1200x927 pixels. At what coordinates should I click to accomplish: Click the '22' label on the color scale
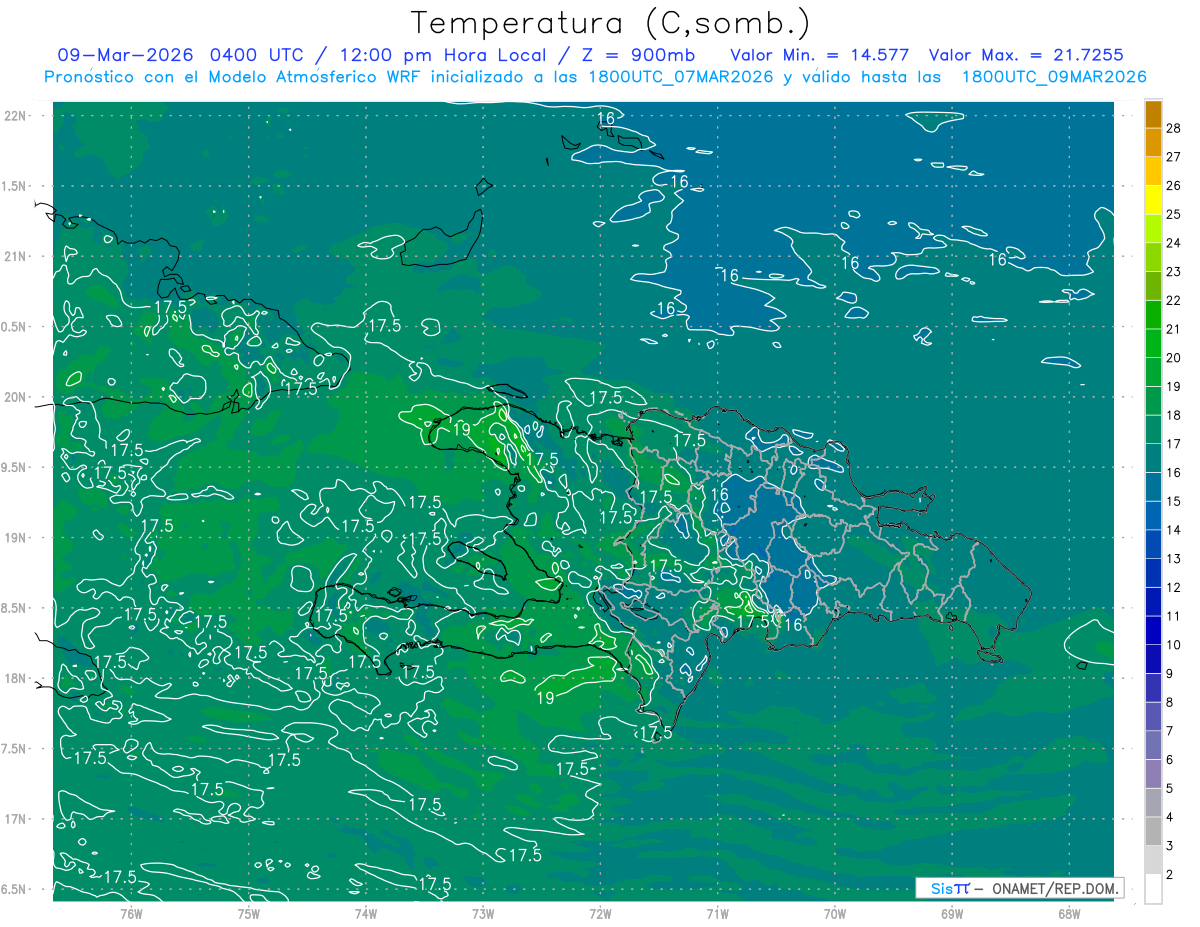1174,300
